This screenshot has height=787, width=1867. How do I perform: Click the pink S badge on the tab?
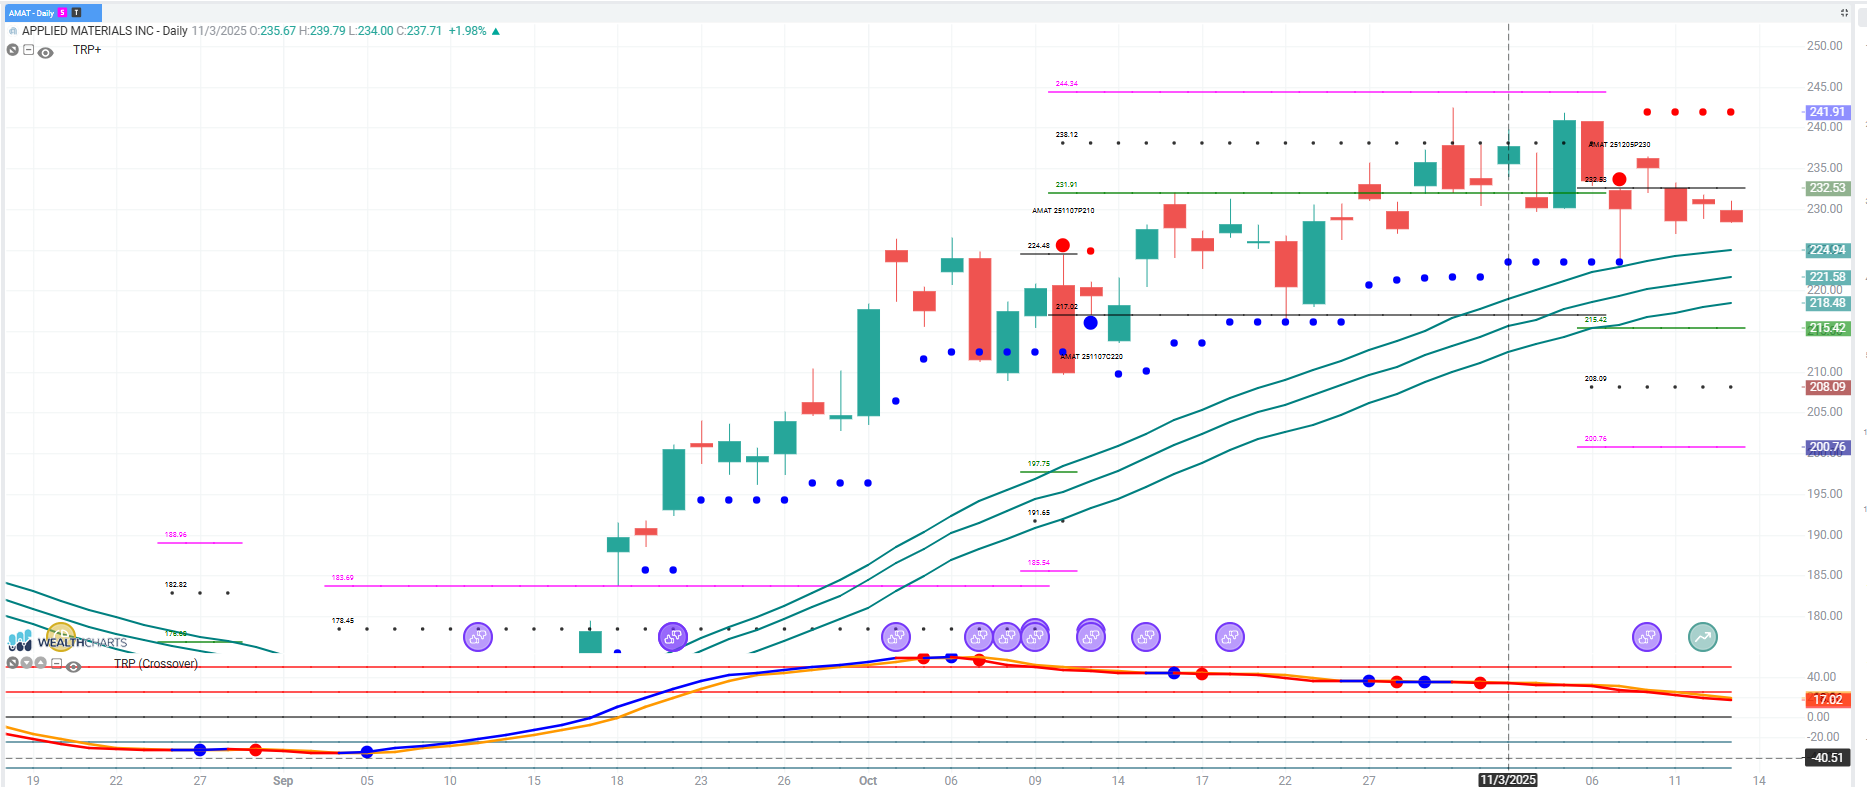(x=62, y=13)
